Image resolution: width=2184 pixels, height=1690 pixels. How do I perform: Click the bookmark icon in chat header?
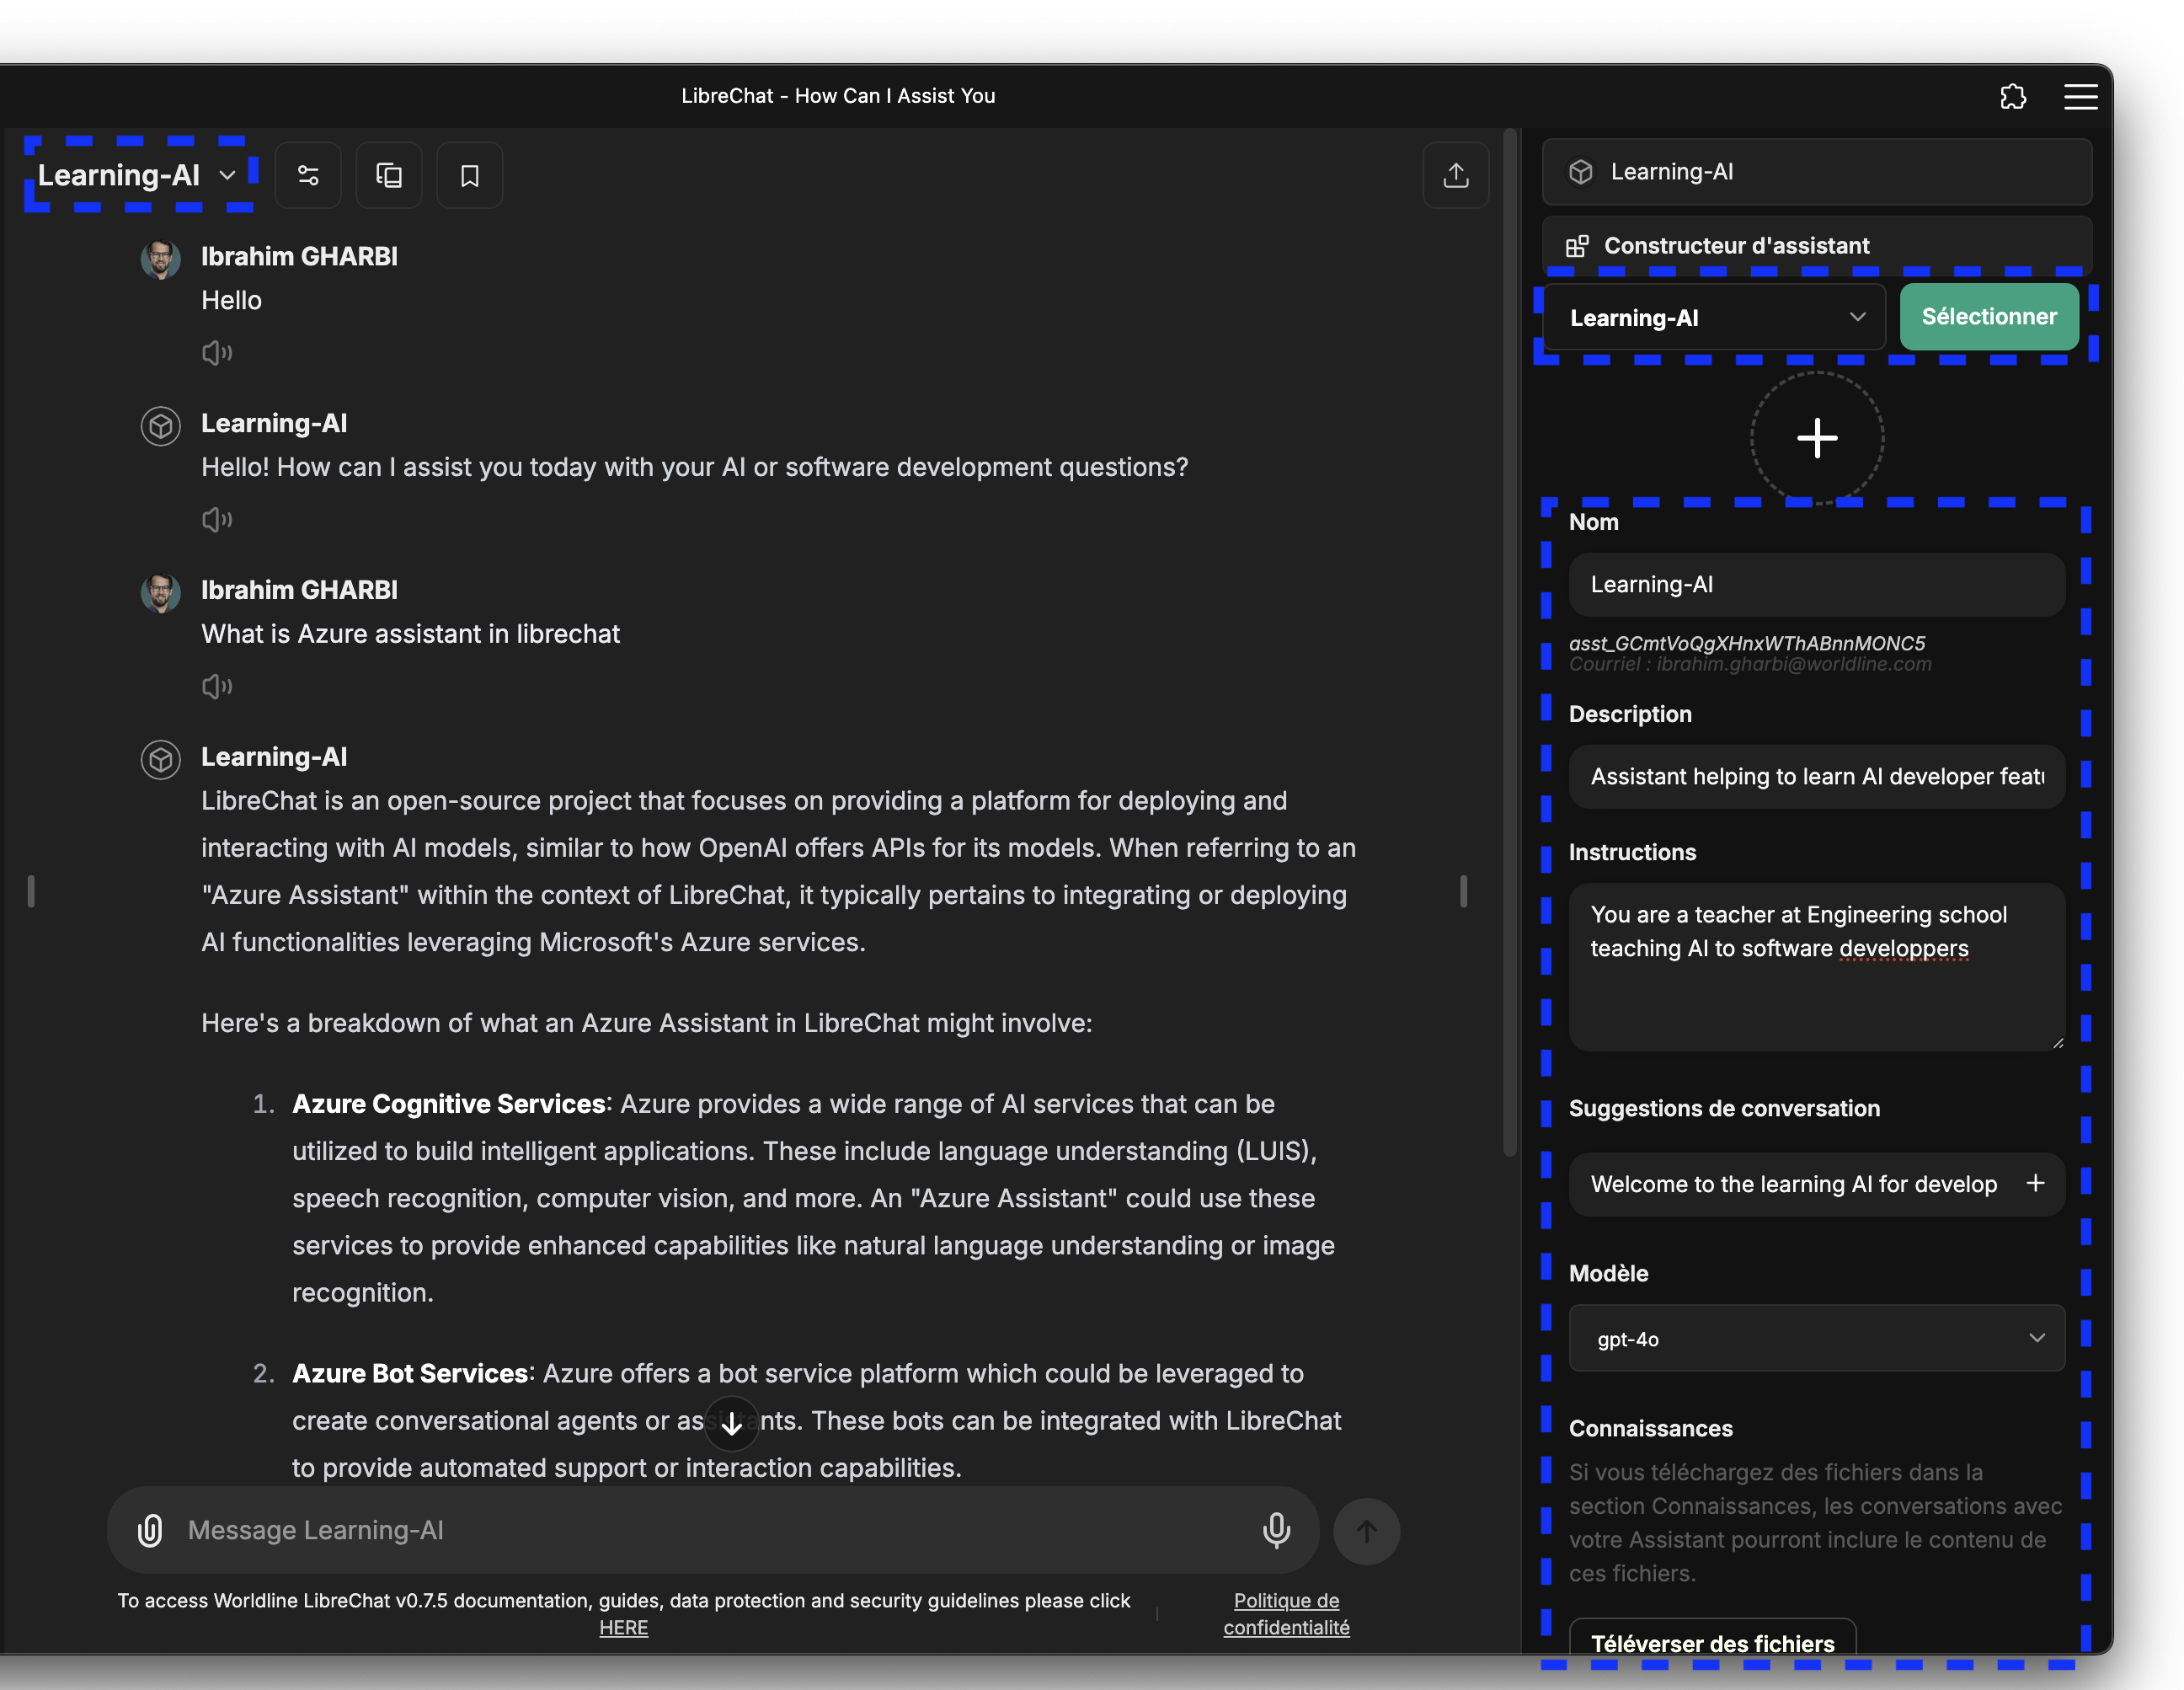click(469, 176)
